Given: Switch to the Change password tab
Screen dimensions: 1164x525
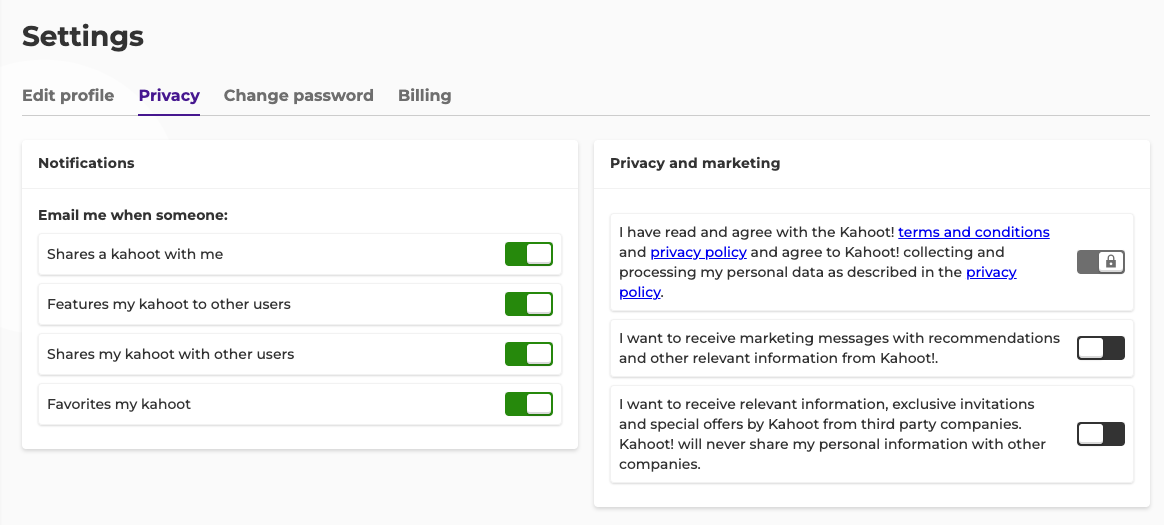Looking at the screenshot, I should pos(298,96).
